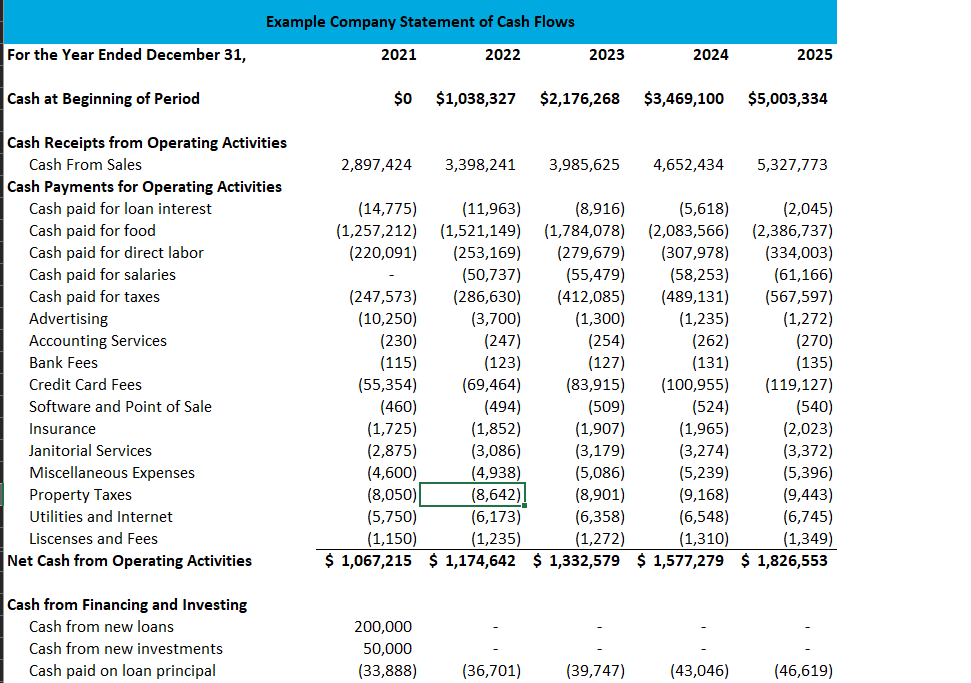Click the 'Cash Payments for Operating Activities' heading
971x683 pixels.
point(144,186)
